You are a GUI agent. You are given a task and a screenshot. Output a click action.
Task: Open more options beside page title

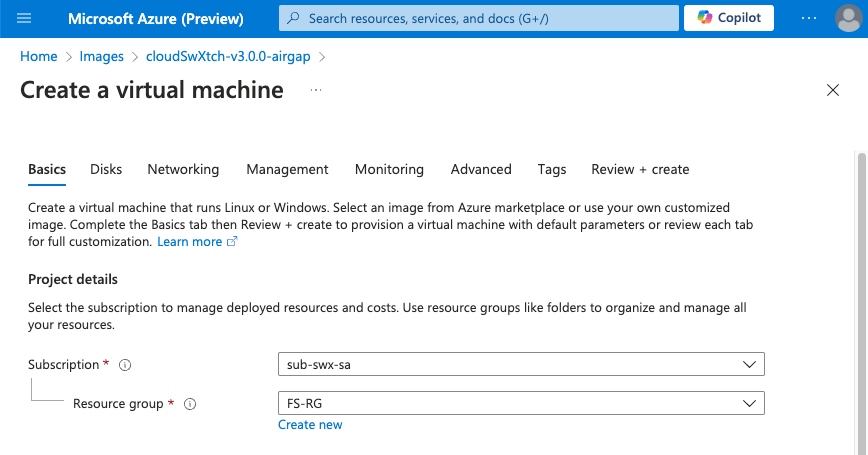316,90
